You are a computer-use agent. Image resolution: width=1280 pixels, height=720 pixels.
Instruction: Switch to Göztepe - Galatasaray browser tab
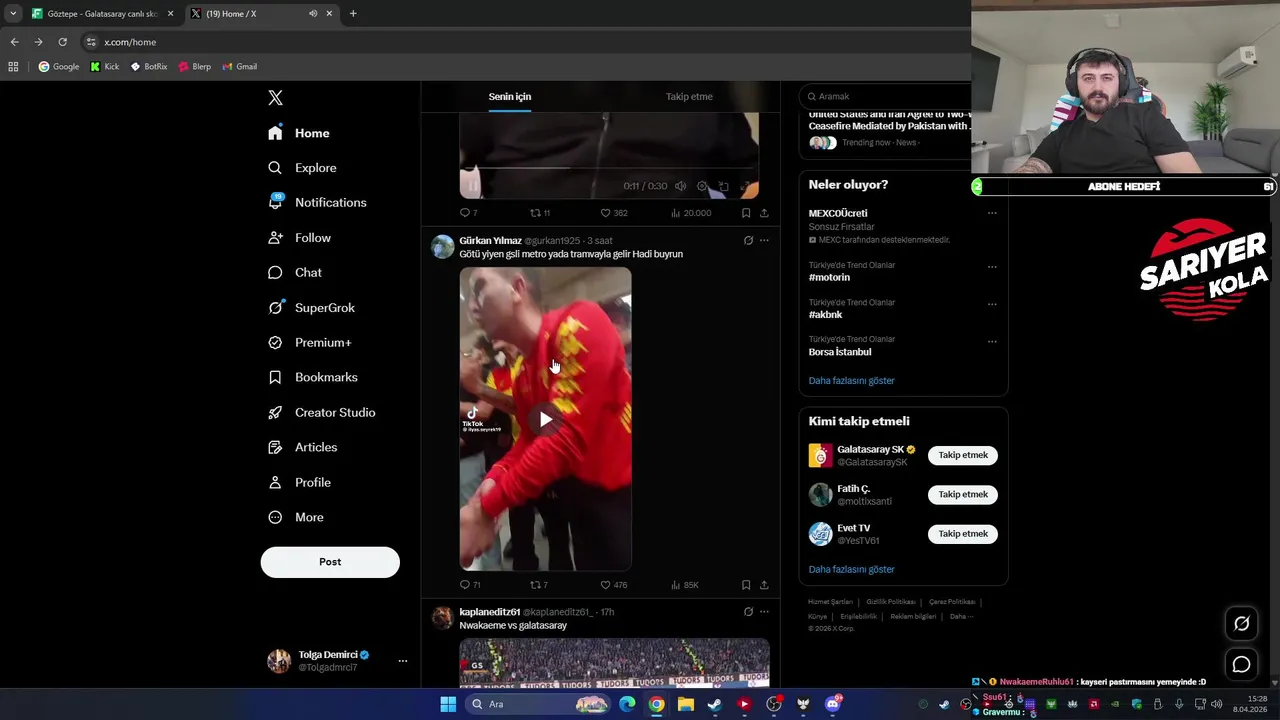click(x=101, y=14)
